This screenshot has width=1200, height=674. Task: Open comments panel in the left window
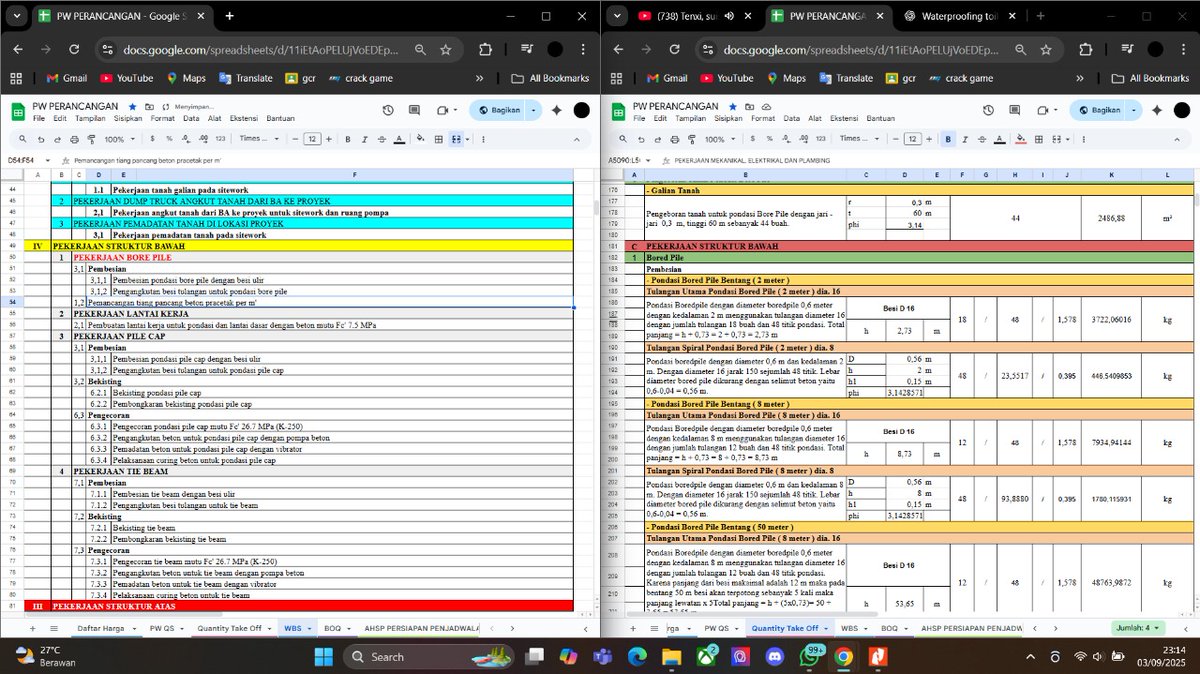point(414,110)
